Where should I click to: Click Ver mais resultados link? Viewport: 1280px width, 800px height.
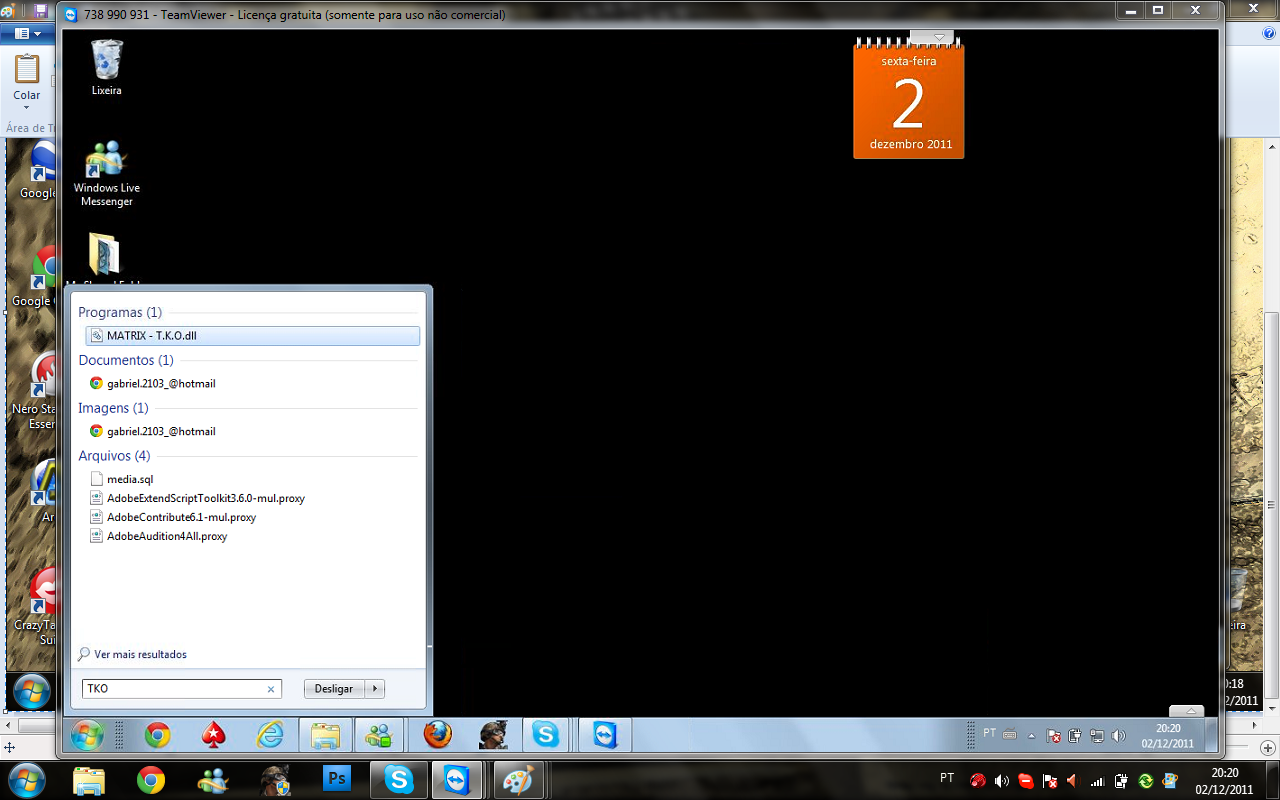click(x=140, y=654)
